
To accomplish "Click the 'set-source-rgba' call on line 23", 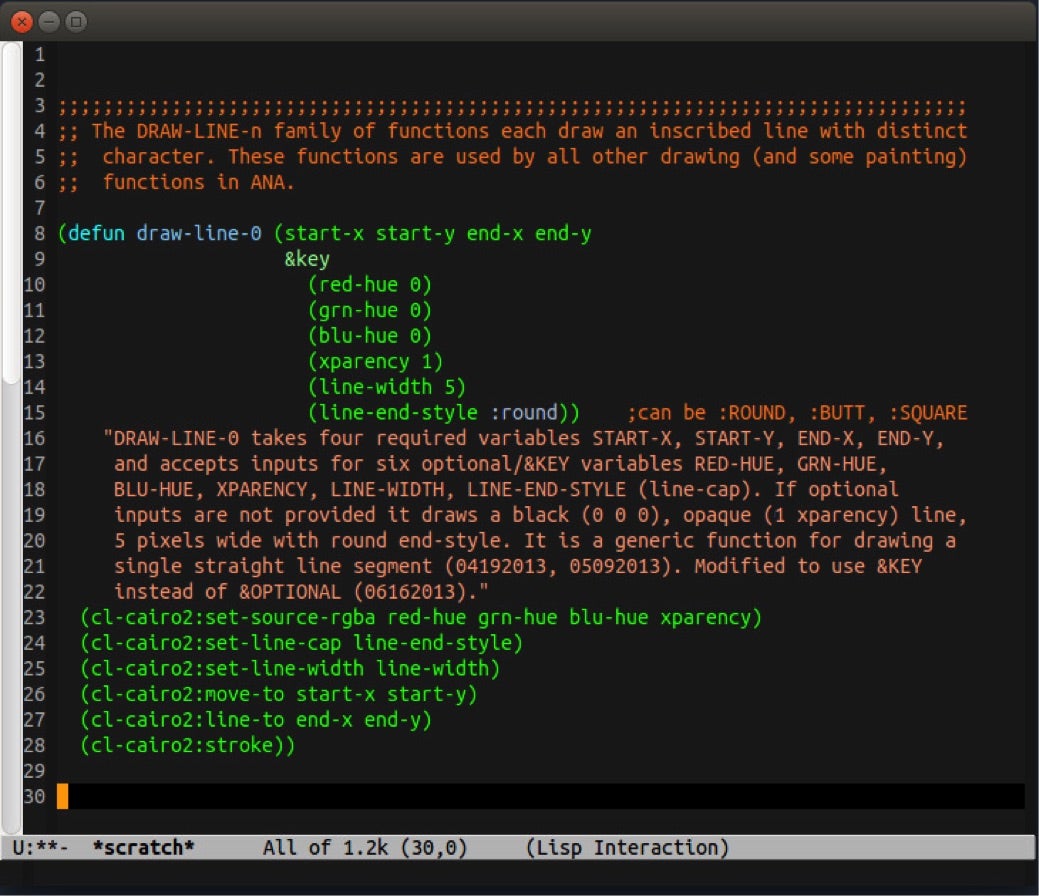I will click(x=290, y=618).
